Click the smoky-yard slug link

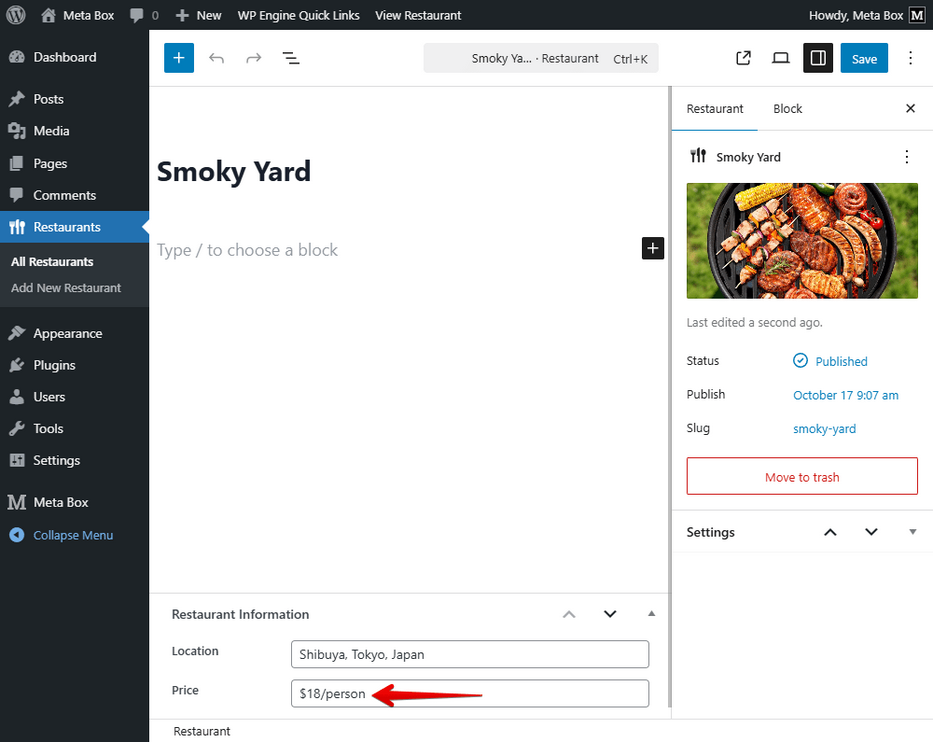coord(824,429)
